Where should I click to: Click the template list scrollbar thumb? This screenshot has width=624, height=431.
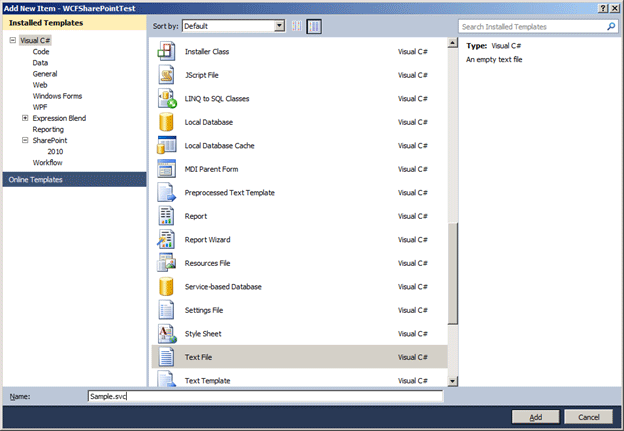pos(452,273)
